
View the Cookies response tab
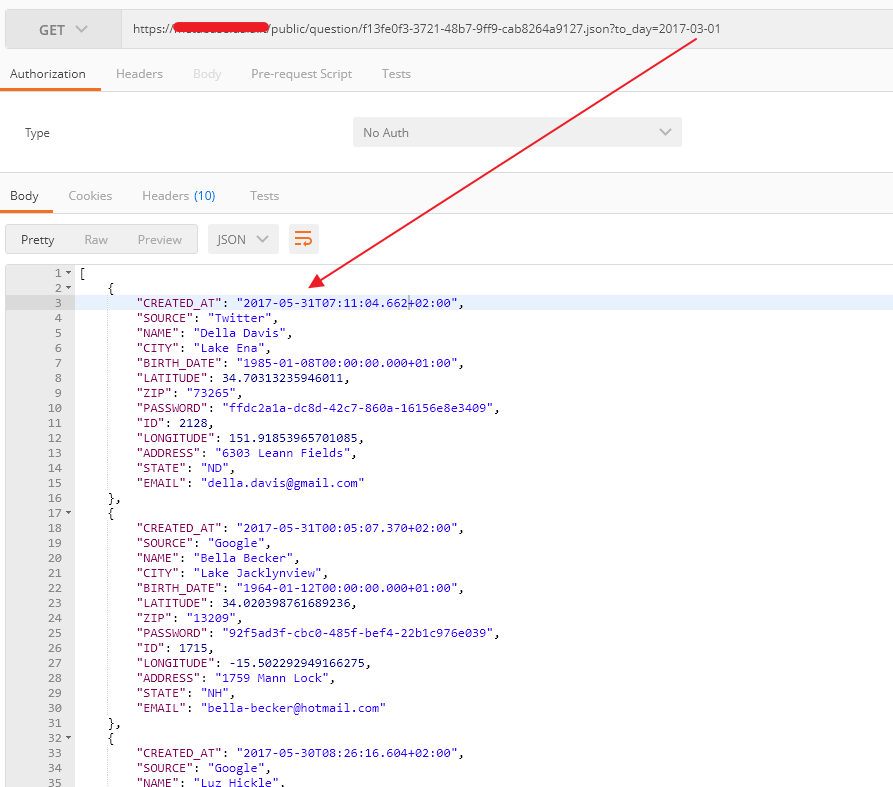(90, 195)
